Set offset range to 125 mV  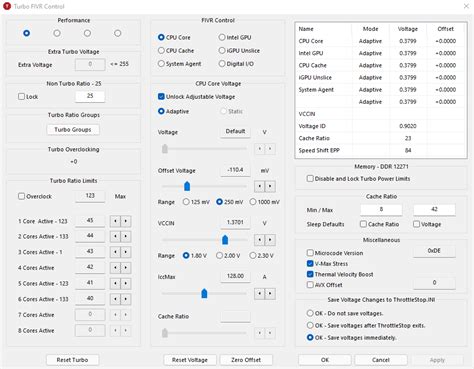pos(196,202)
